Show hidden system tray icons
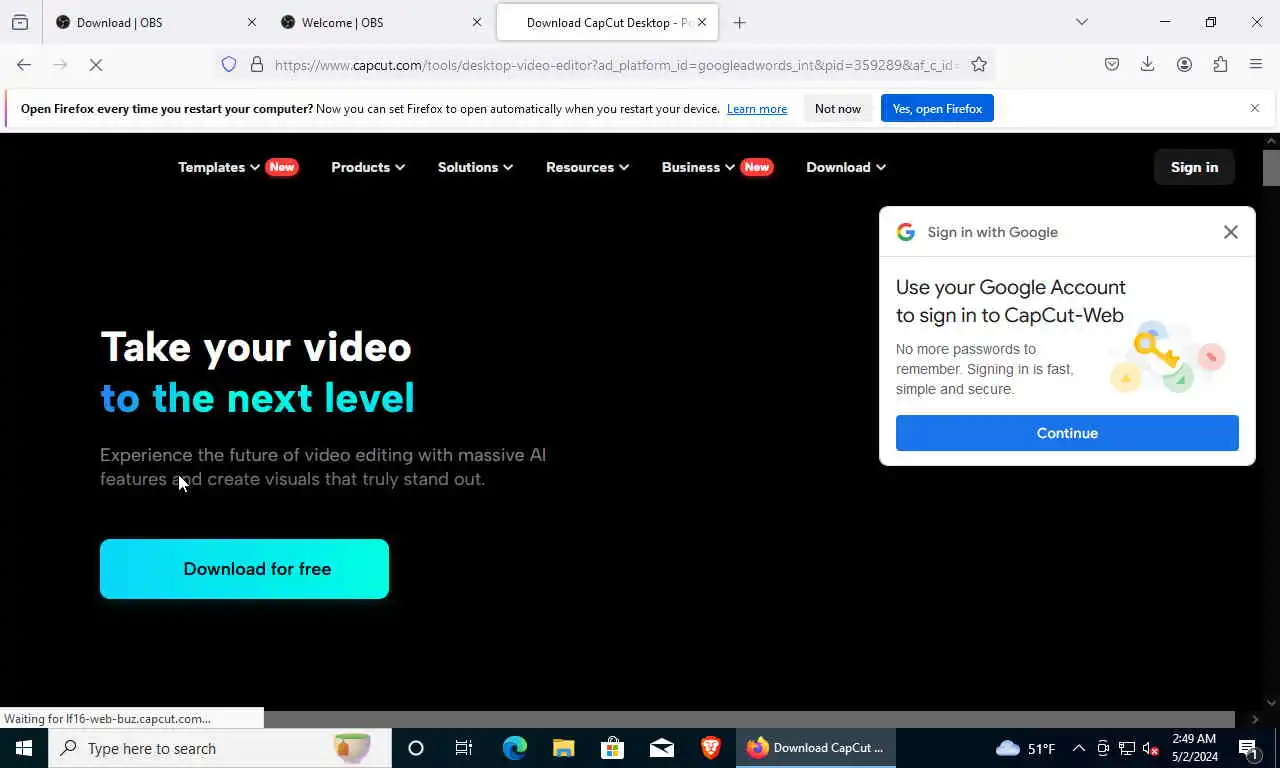Image resolution: width=1280 pixels, height=768 pixels. (x=1078, y=748)
